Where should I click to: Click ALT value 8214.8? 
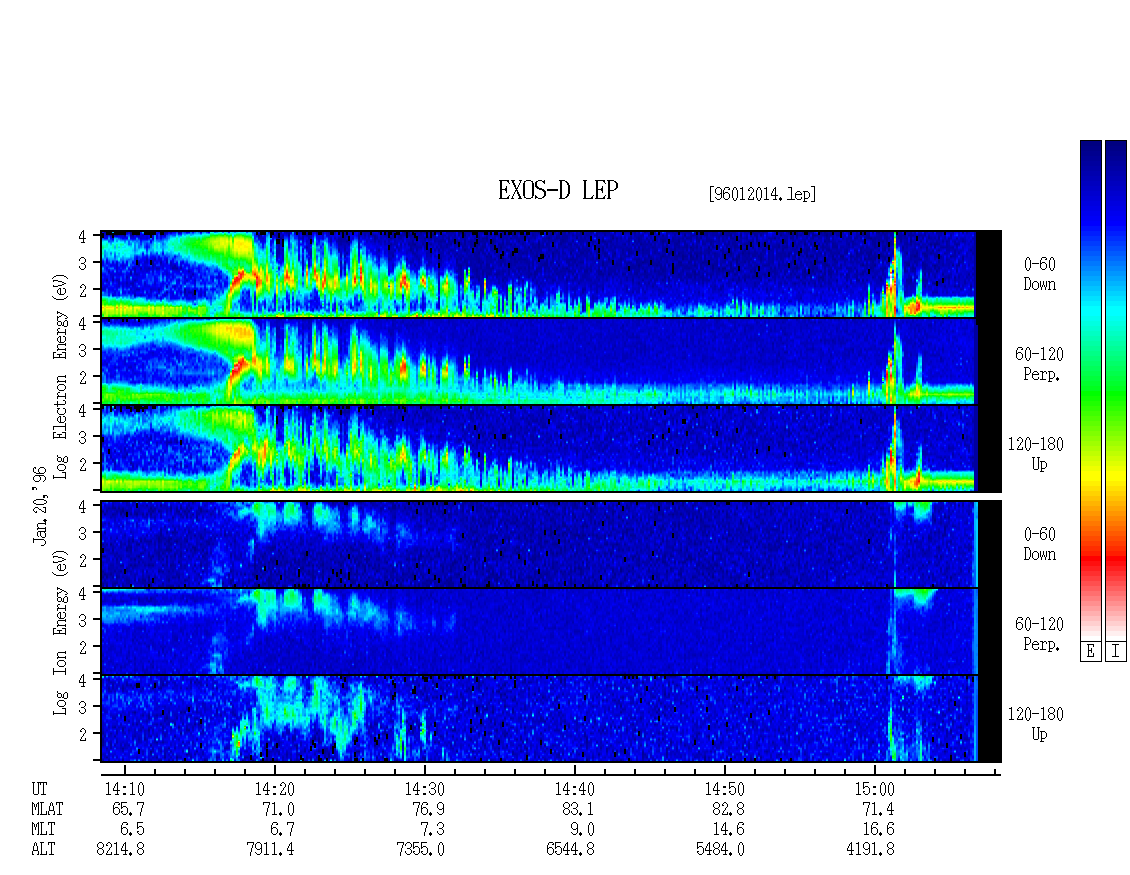tap(120, 850)
